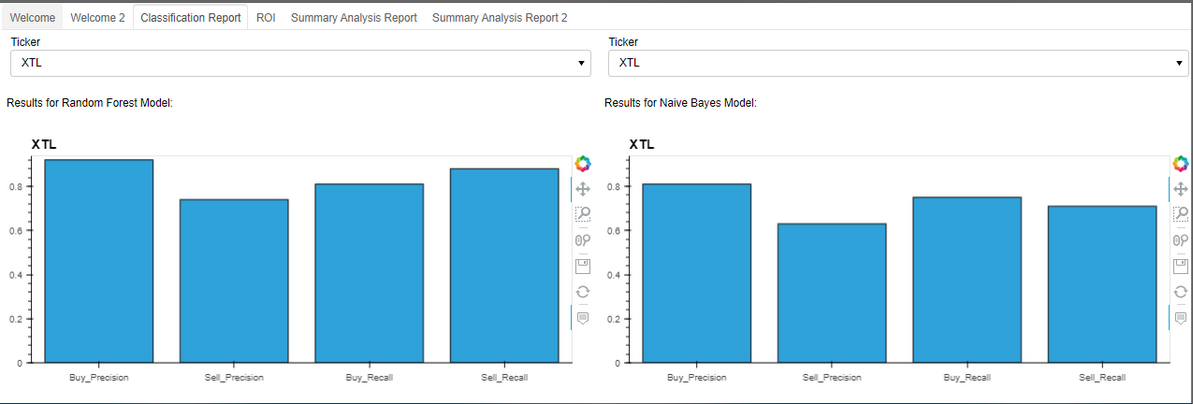The width and height of the screenshot is (1193, 404).
Task: Click Sell_Recall bar in Naive Bayes chart
Action: pyautogui.click(x=1102, y=285)
